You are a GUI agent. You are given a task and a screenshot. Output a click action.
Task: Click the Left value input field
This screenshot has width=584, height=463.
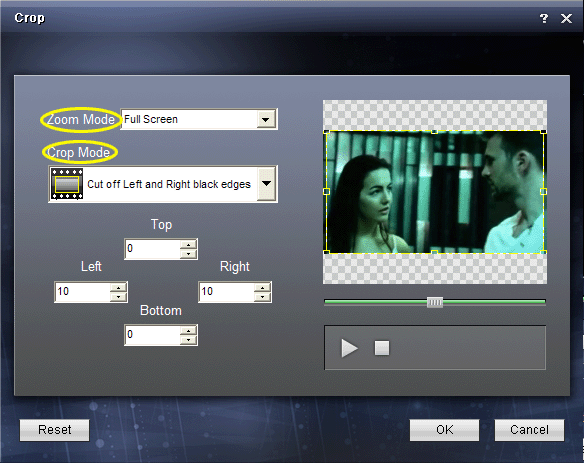pyautogui.click(x=82, y=292)
